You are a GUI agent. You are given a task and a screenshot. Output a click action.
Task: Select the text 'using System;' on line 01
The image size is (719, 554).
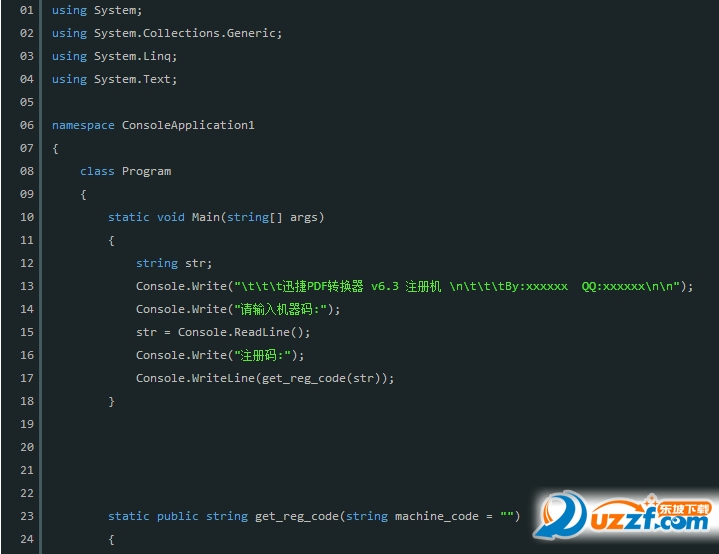click(97, 10)
